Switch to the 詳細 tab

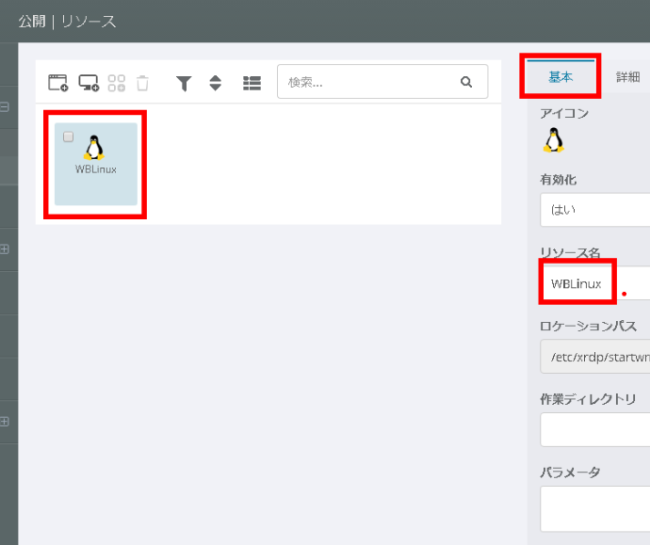tap(627, 77)
